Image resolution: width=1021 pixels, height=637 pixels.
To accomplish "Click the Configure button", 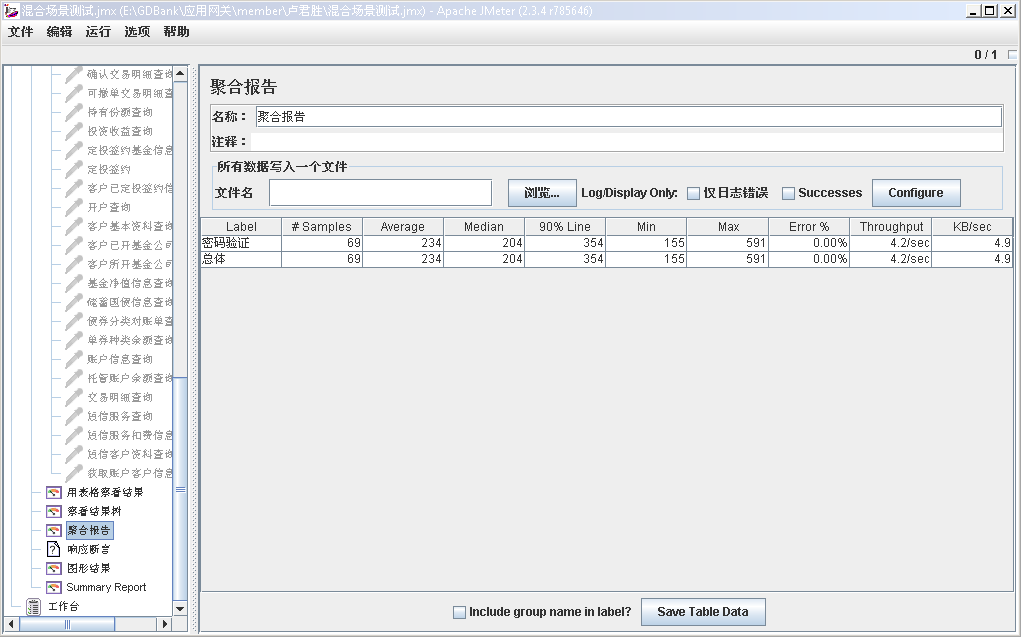I will tap(916, 193).
